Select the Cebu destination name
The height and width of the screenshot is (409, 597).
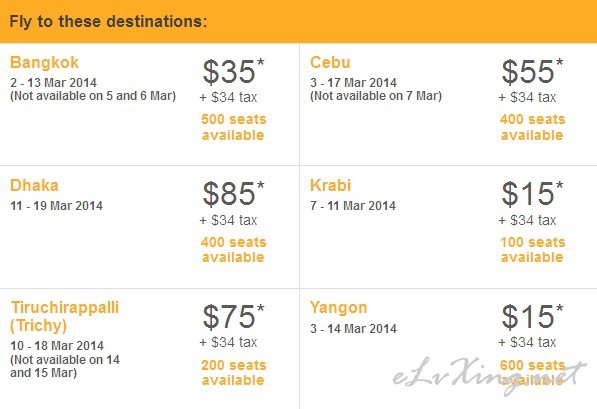[330, 62]
